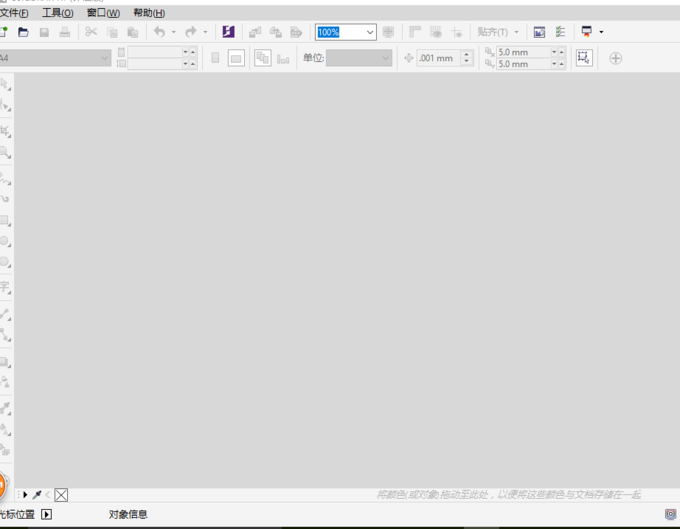Viewport: 680px width, 529px height.
Task: Open a document with the folder icon
Action: [23, 32]
